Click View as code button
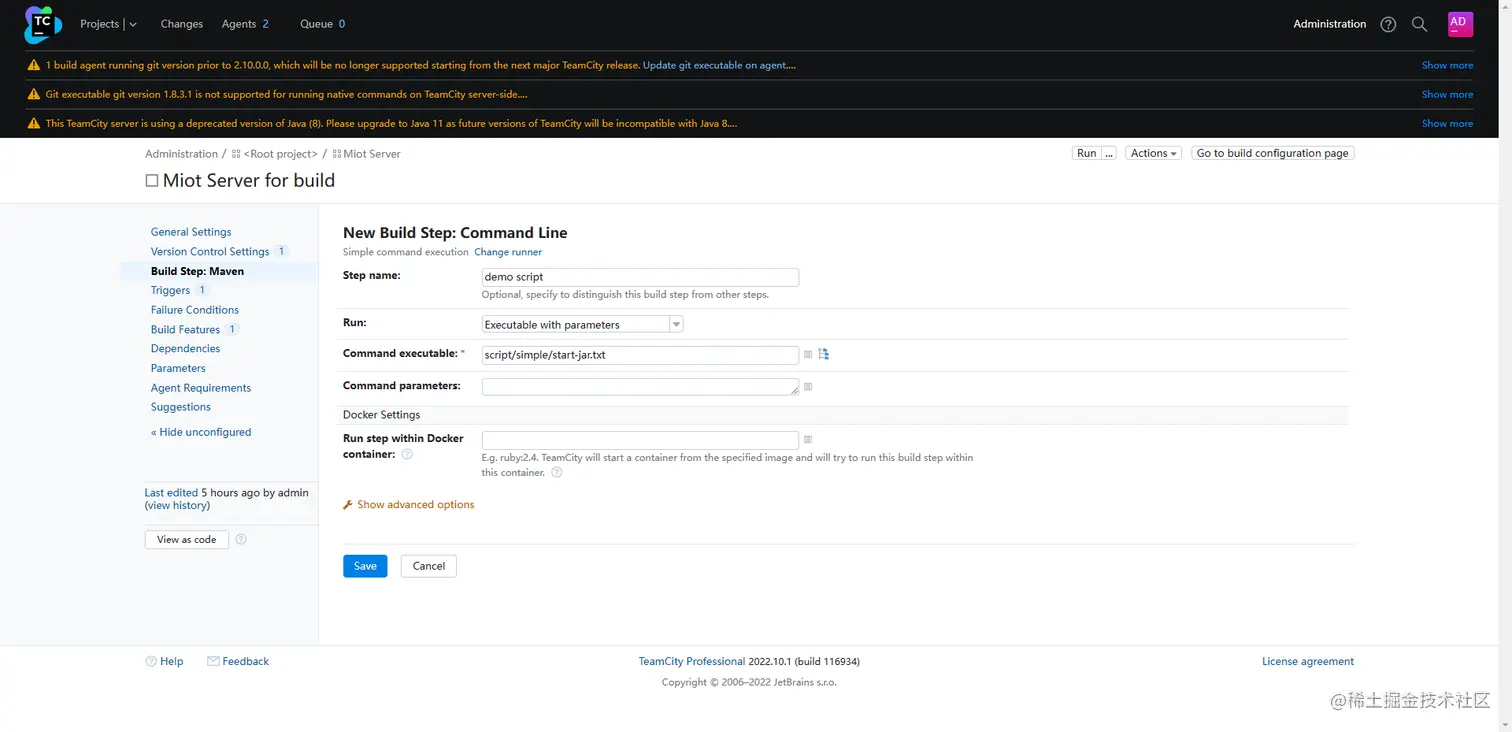The width and height of the screenshot is (1512, 732). pyautogui.click(x=187, y=539)
